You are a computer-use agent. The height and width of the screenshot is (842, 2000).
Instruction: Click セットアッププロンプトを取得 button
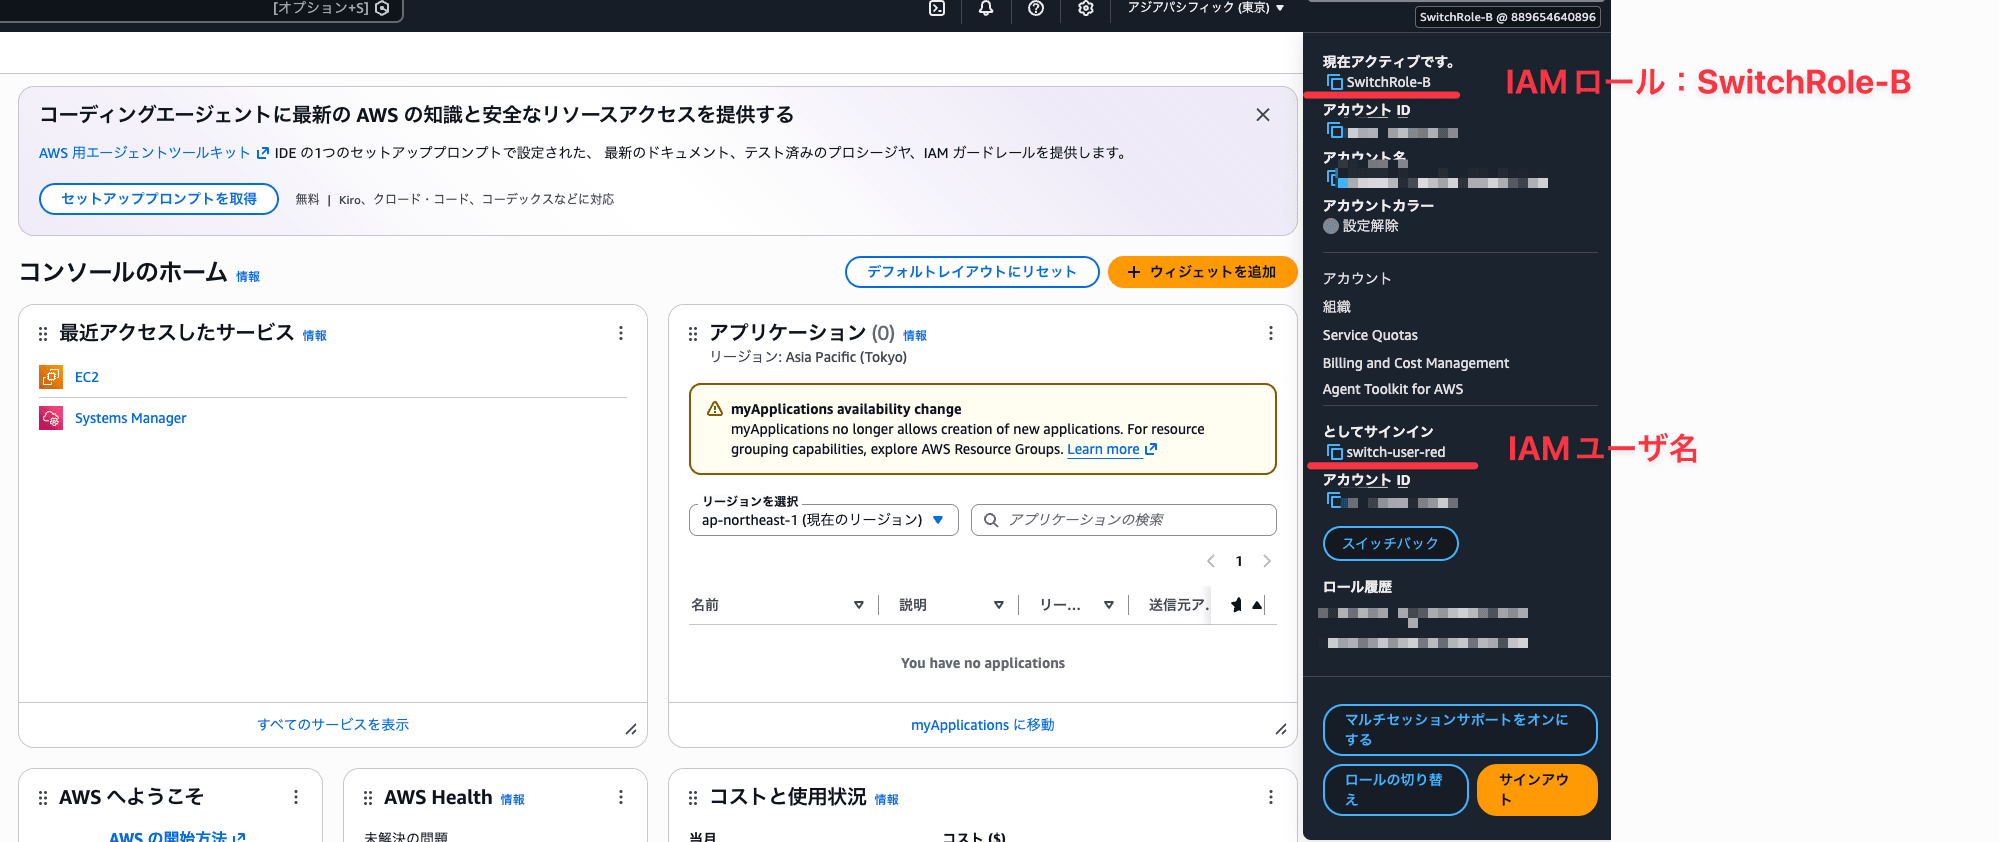click(159, 199)
